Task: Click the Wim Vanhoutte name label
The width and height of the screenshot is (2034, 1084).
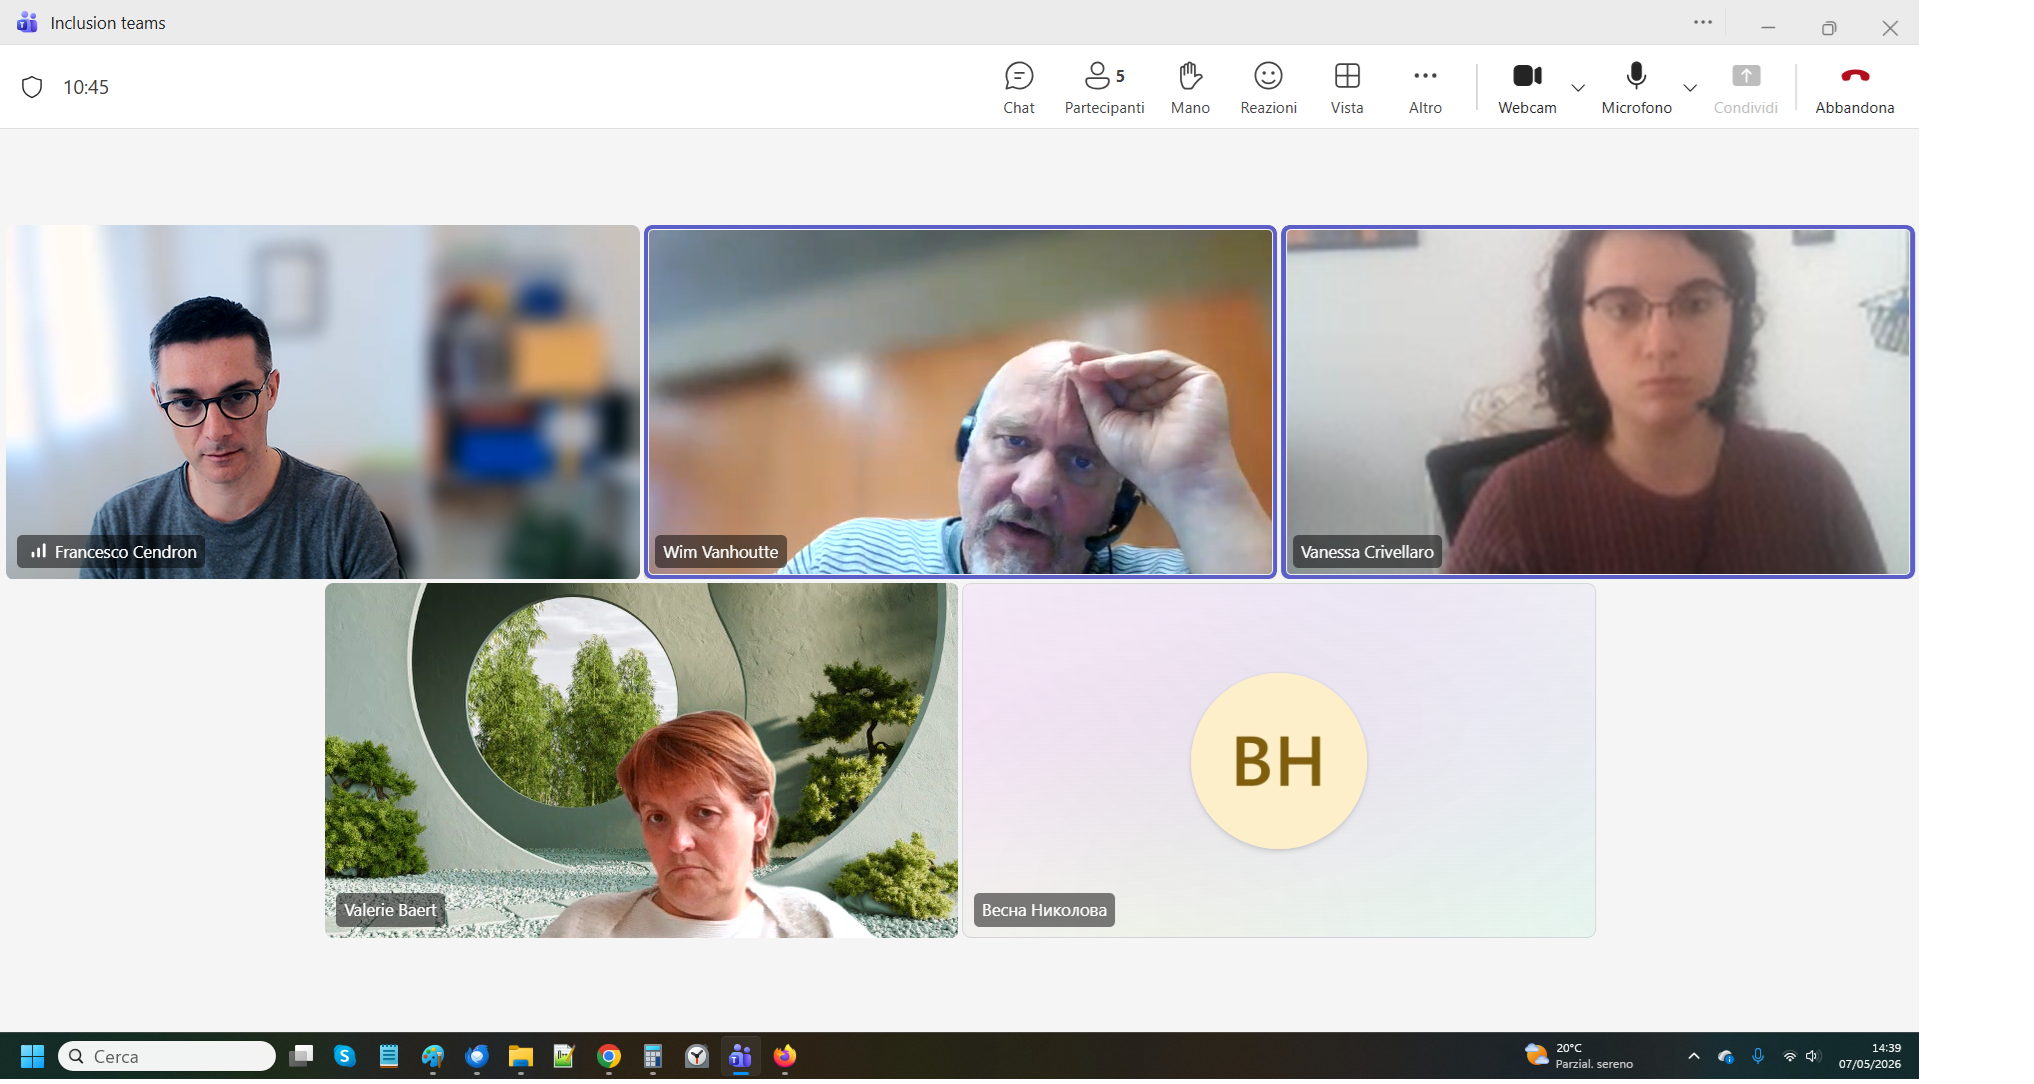Action: tap(720, 552)
